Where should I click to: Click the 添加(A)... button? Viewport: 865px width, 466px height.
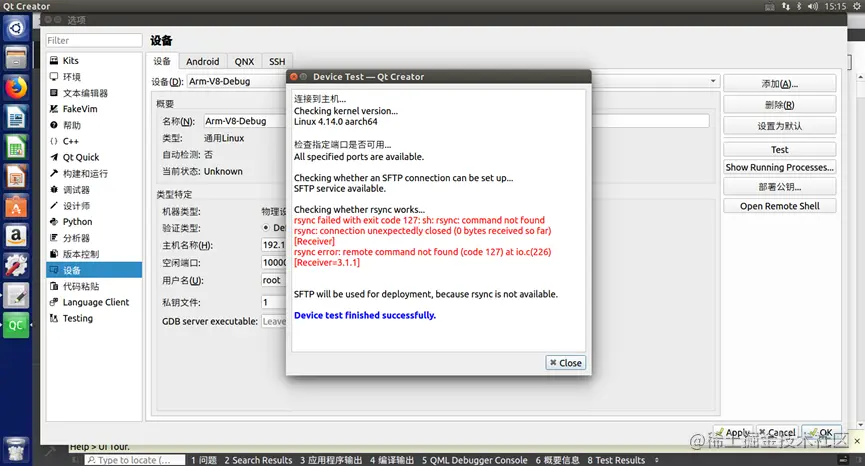click(779, 84)
